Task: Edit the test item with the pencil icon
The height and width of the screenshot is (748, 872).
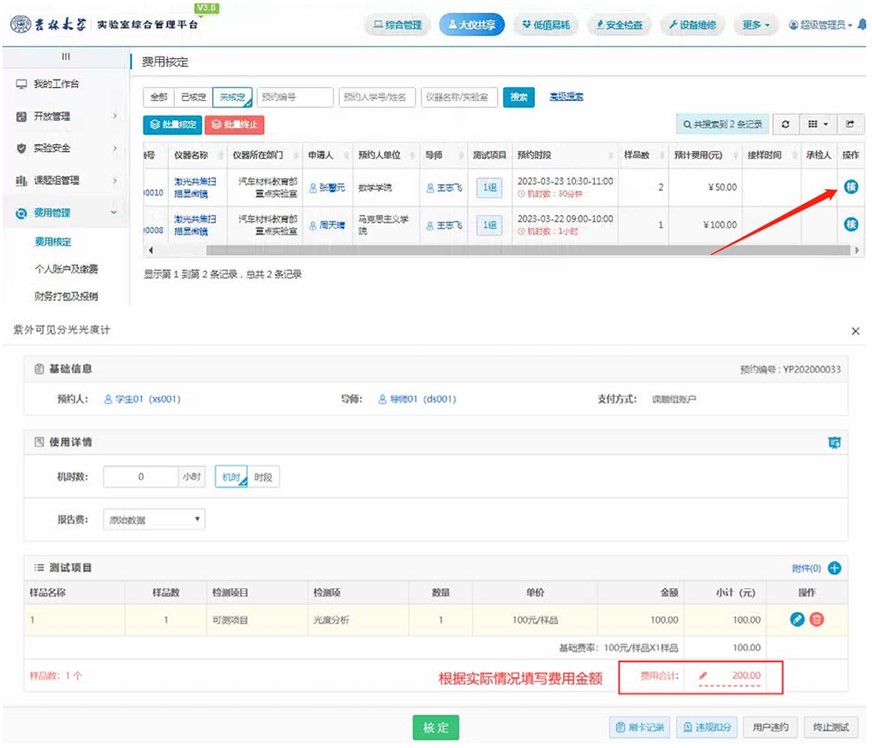Action: coord(797,619)
